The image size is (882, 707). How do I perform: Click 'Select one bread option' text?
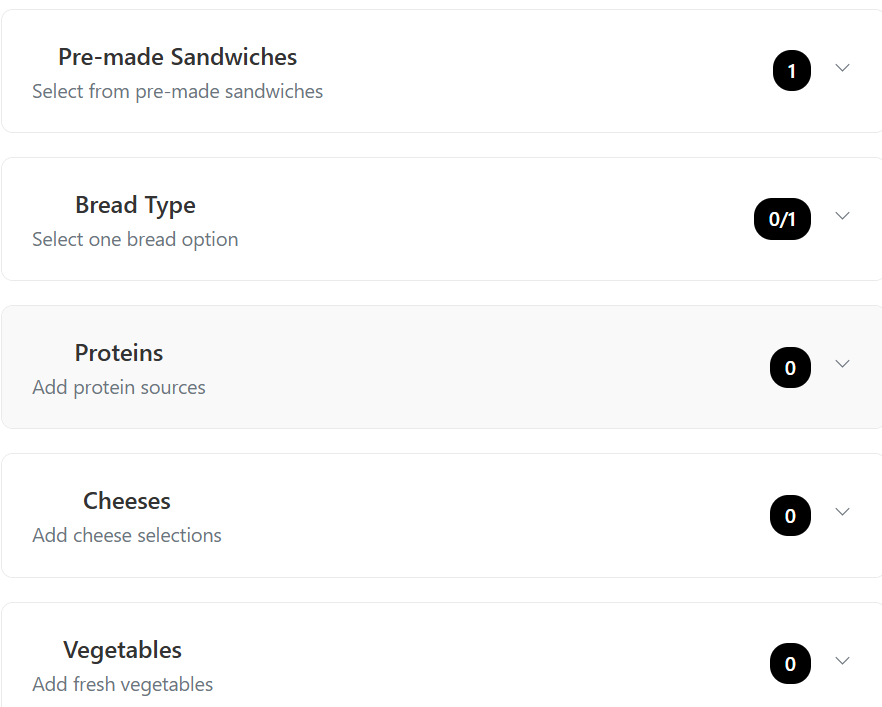coord(135,240)
